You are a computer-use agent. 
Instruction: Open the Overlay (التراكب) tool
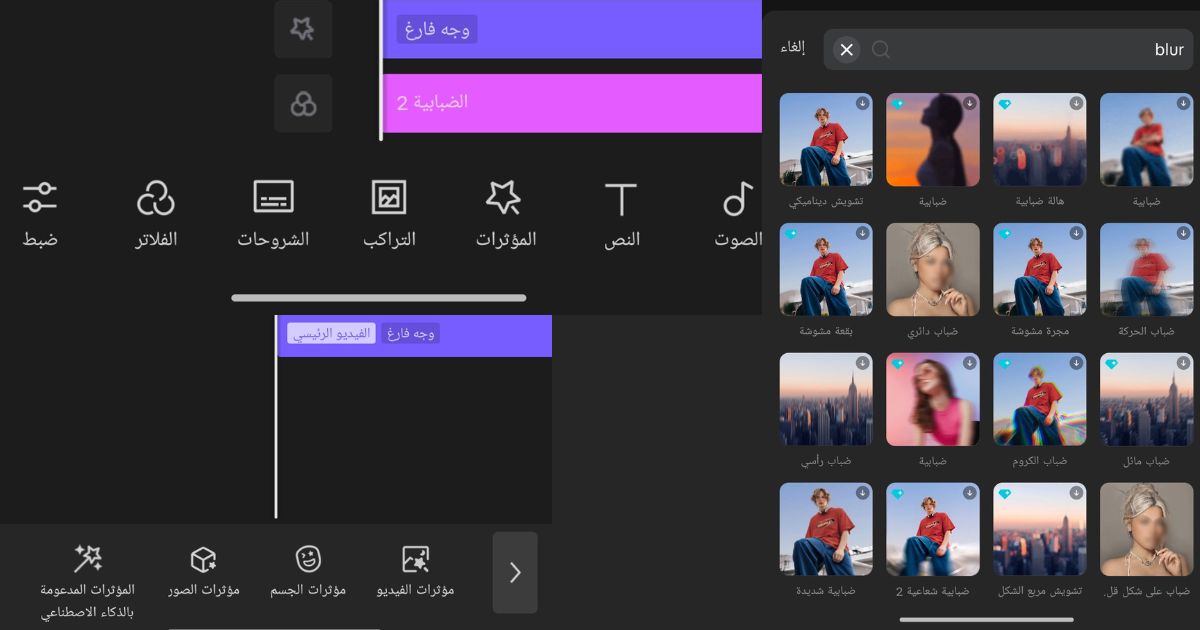pos(389,214)
